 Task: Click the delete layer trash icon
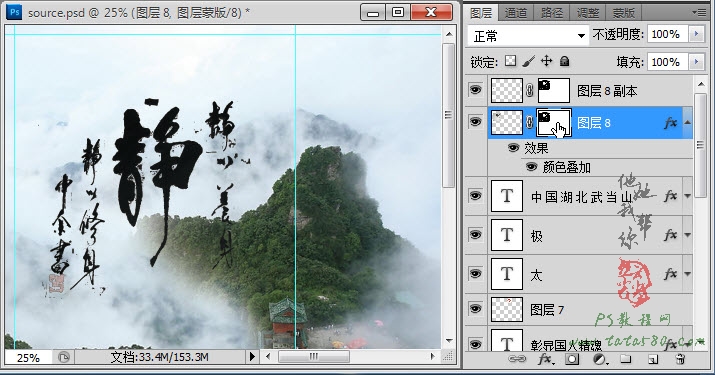click(x=680, y=359)
